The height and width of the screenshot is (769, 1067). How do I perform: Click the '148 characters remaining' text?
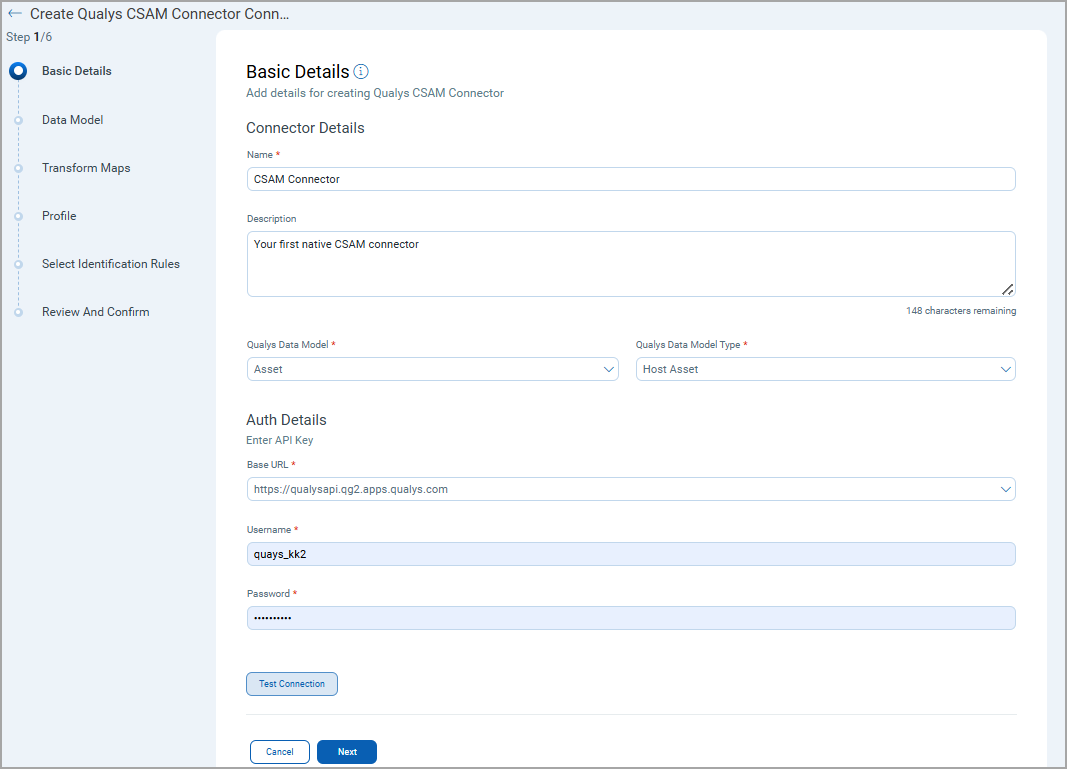tap(961, 310)
